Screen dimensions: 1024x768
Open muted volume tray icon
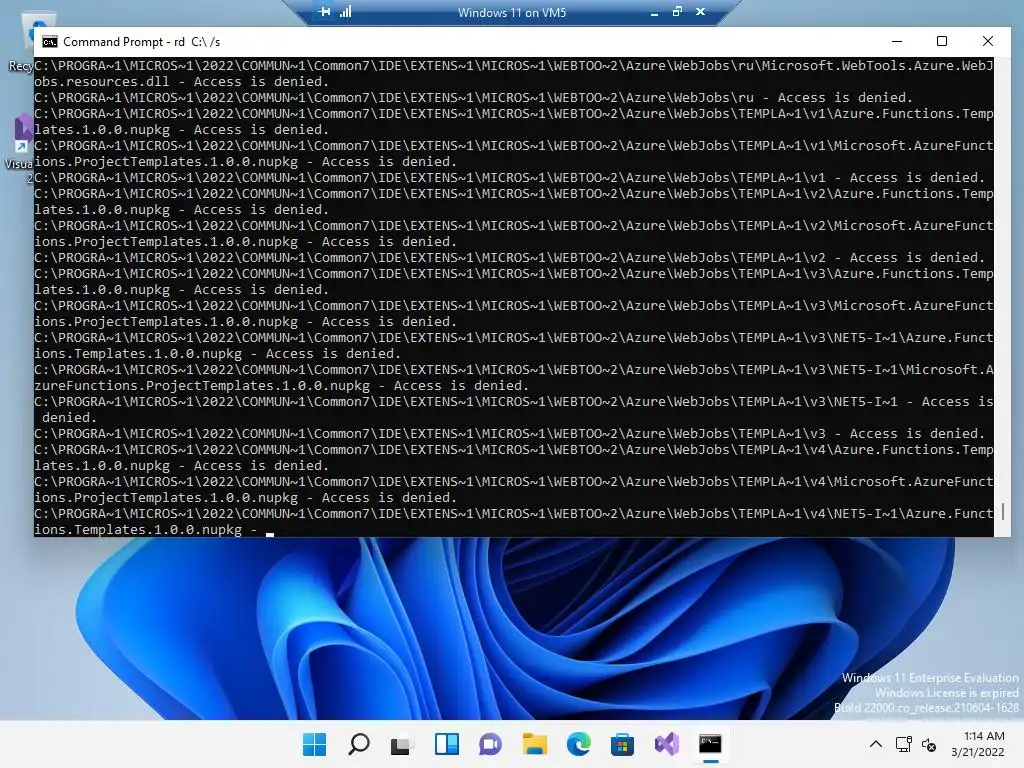pos(929,744)
